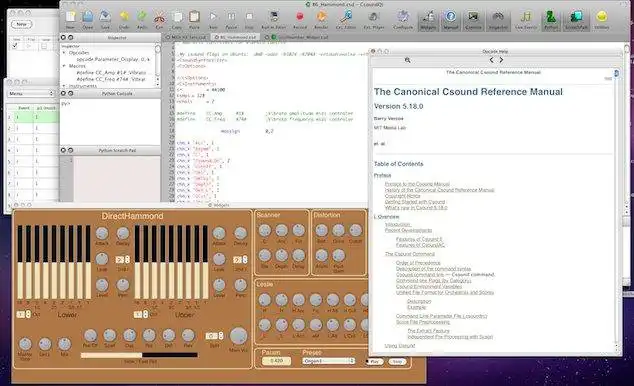Viewport: 634px width, 386px height.
Task: Open the Menu dropdown in Live Events window
Action: [31, 94]
